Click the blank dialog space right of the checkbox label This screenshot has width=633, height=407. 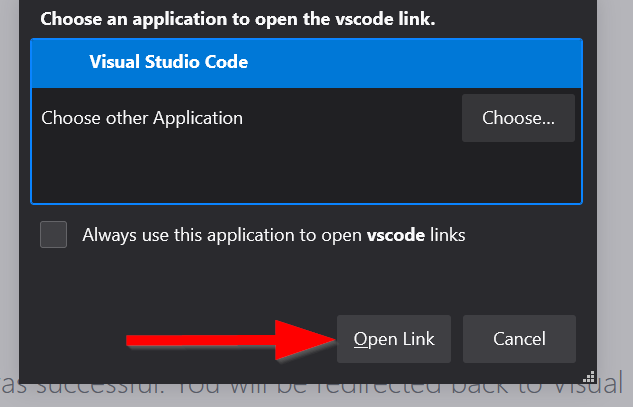530,235
